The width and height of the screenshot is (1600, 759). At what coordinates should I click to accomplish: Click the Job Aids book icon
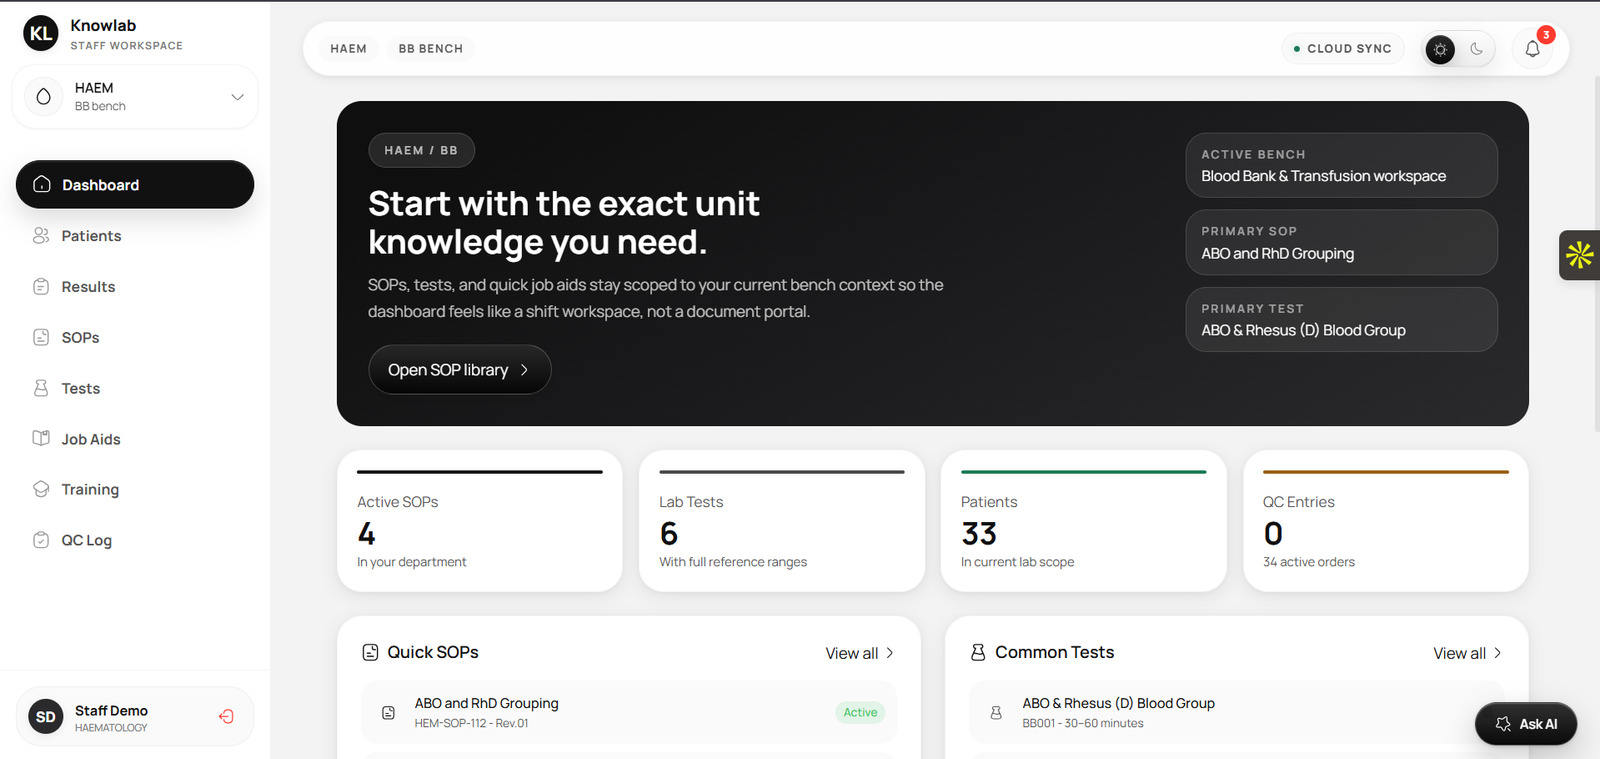pyautogui.click(x=41, y=438)
